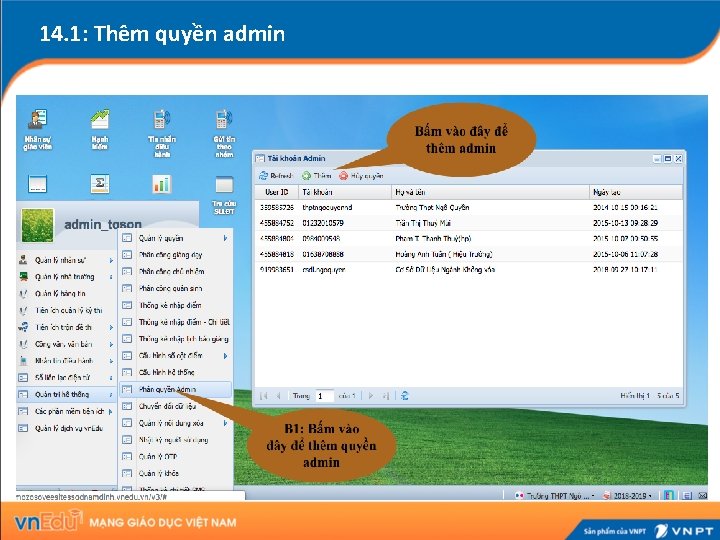
Task: Click the taskbar mail envelope icon
Action: [x=703, y=495]
